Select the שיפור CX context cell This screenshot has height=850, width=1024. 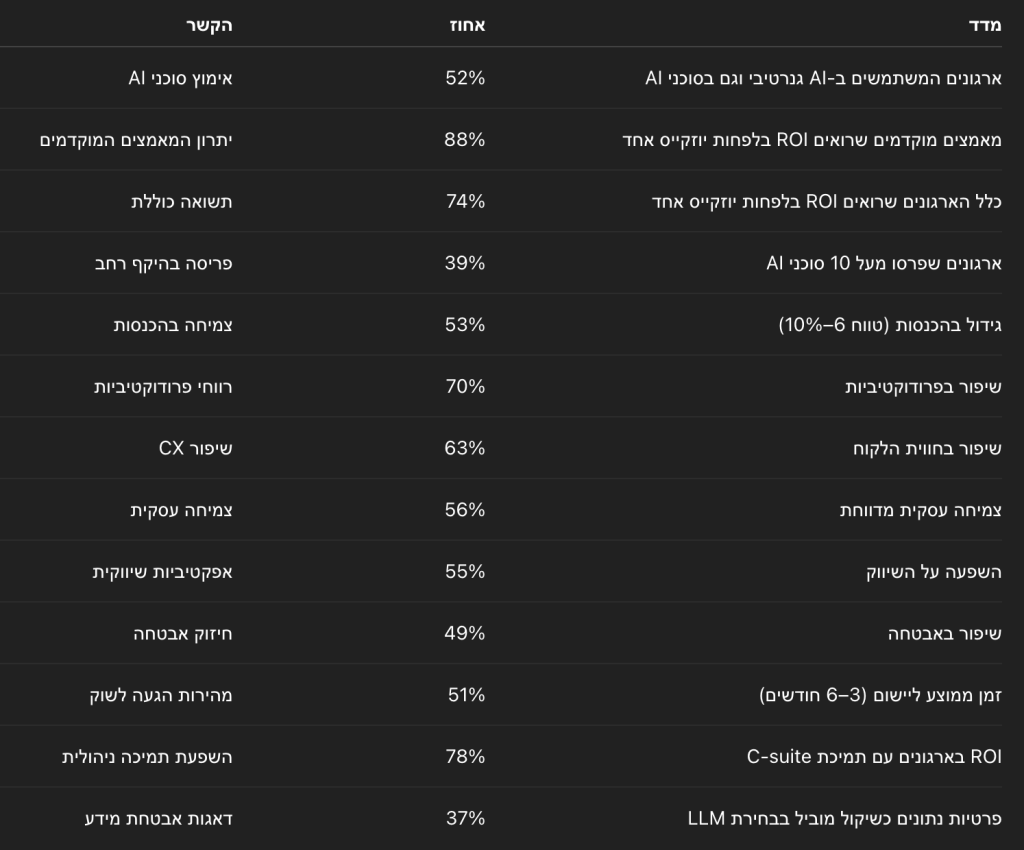pyautogui.click(x=195, y=448)
